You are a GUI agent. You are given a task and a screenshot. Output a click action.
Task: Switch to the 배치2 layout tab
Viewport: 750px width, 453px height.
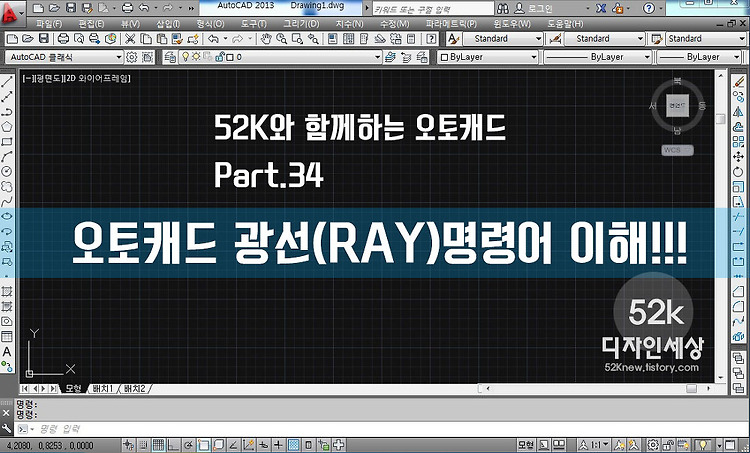(134, 388)
